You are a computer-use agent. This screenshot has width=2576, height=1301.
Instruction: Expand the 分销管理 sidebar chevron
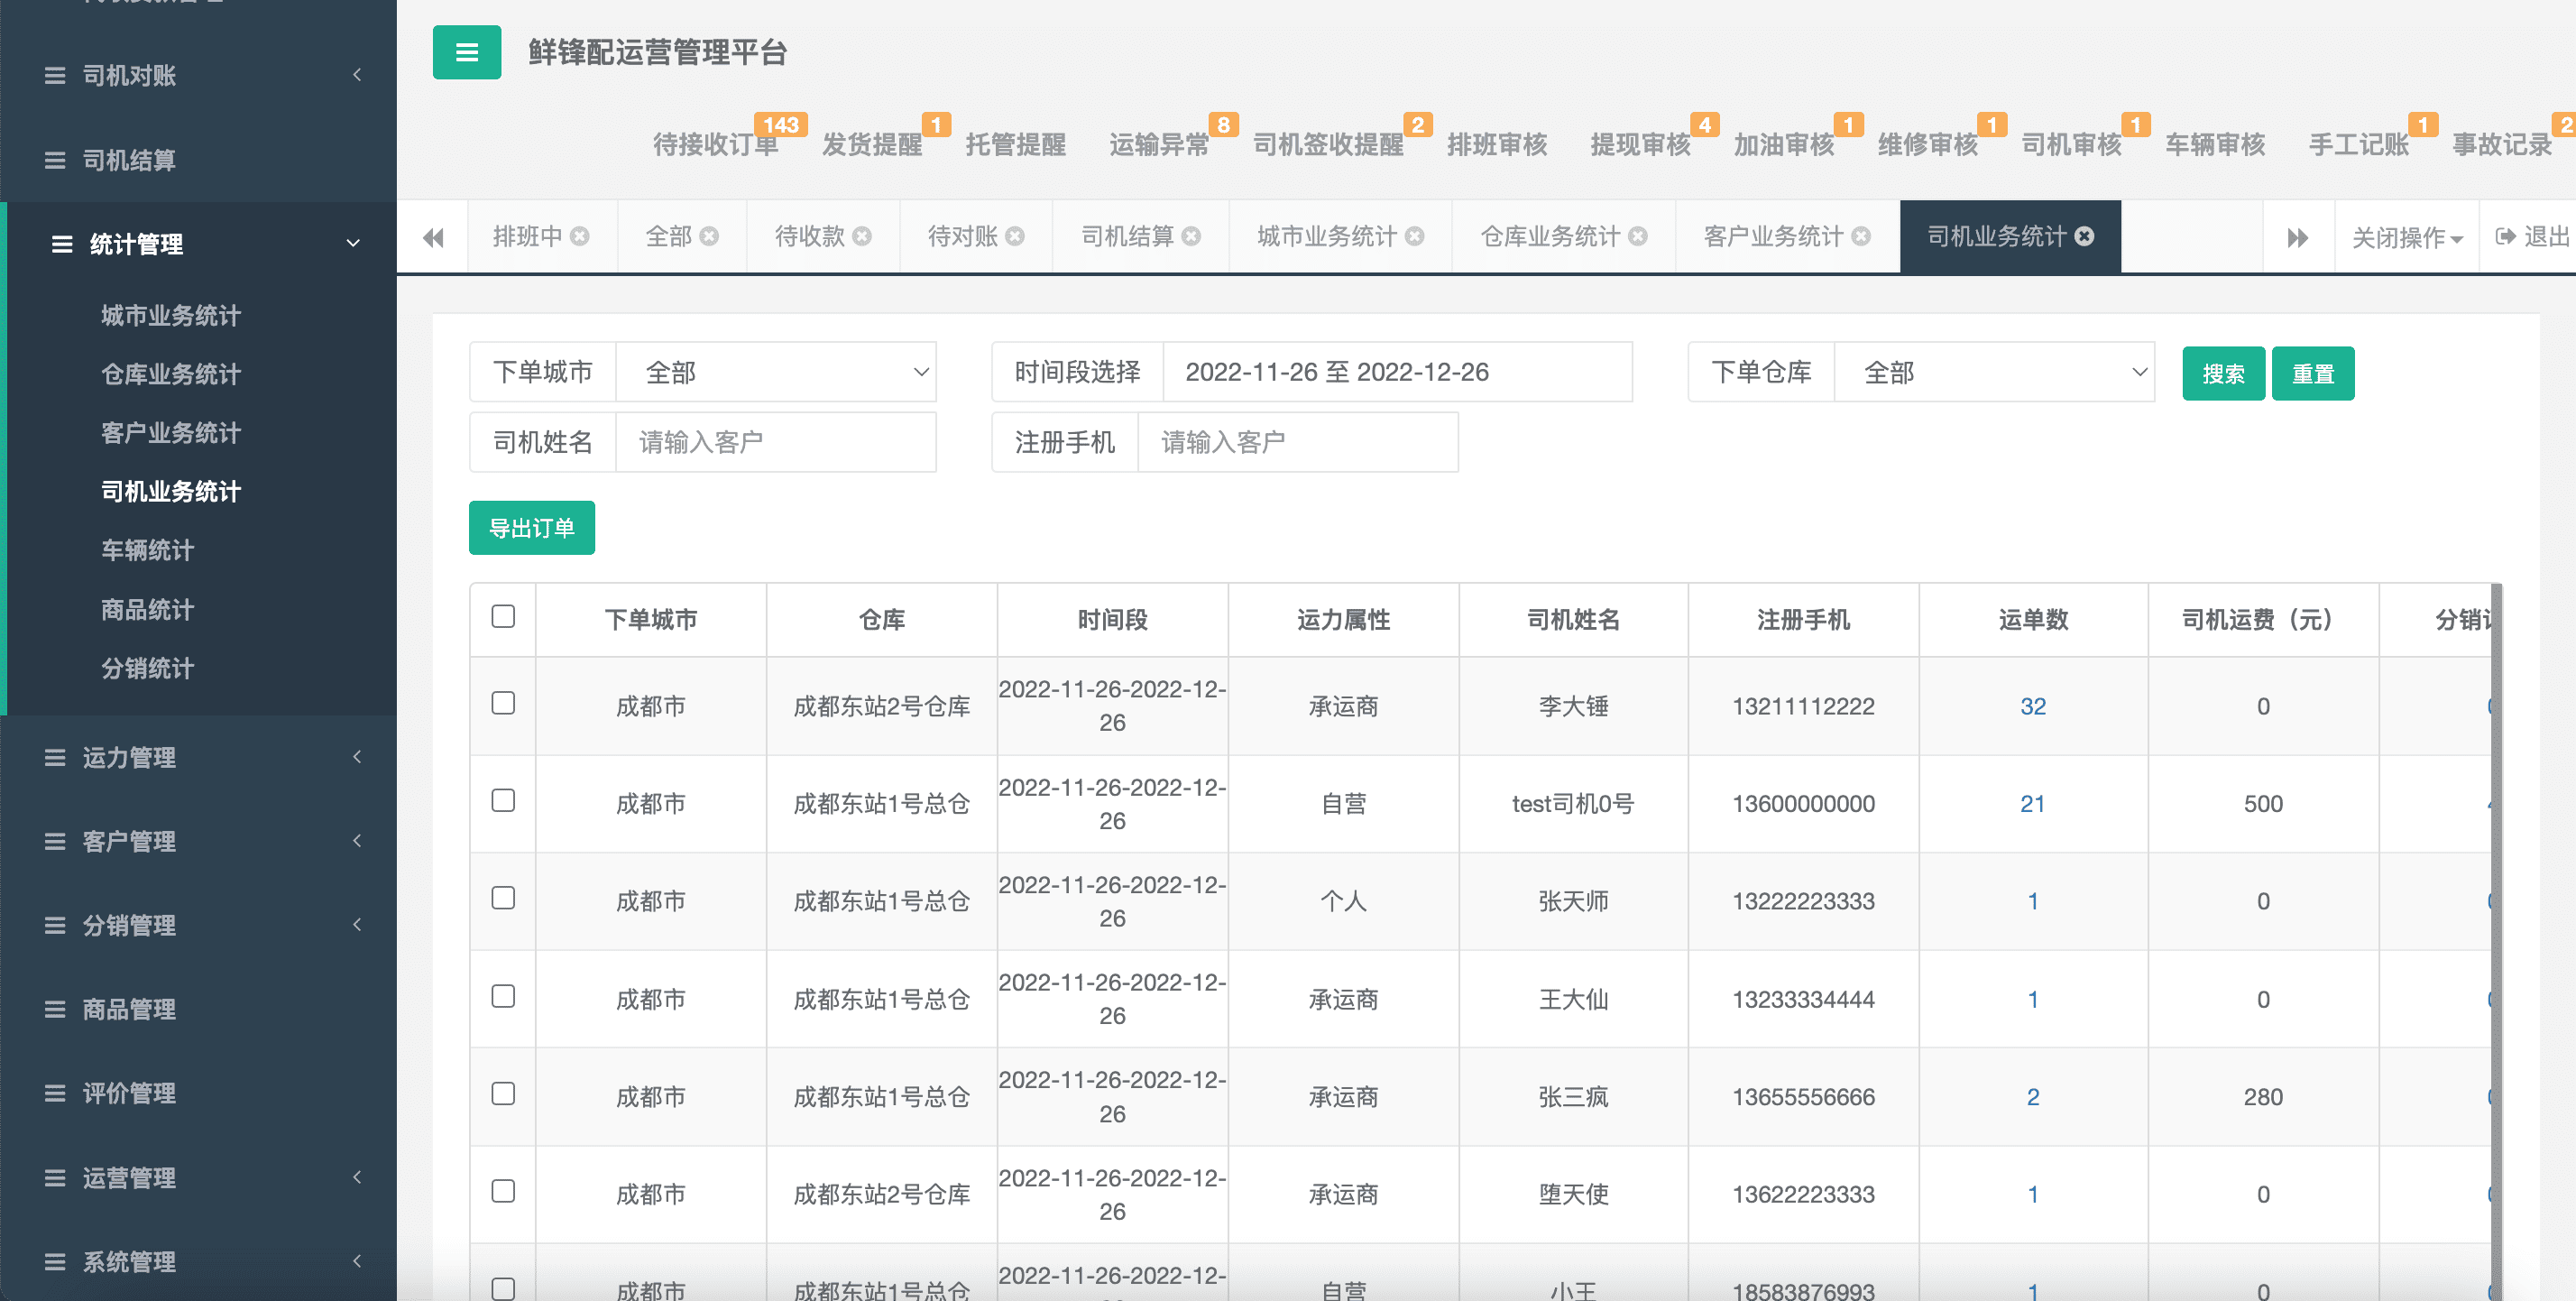point(357,925)
